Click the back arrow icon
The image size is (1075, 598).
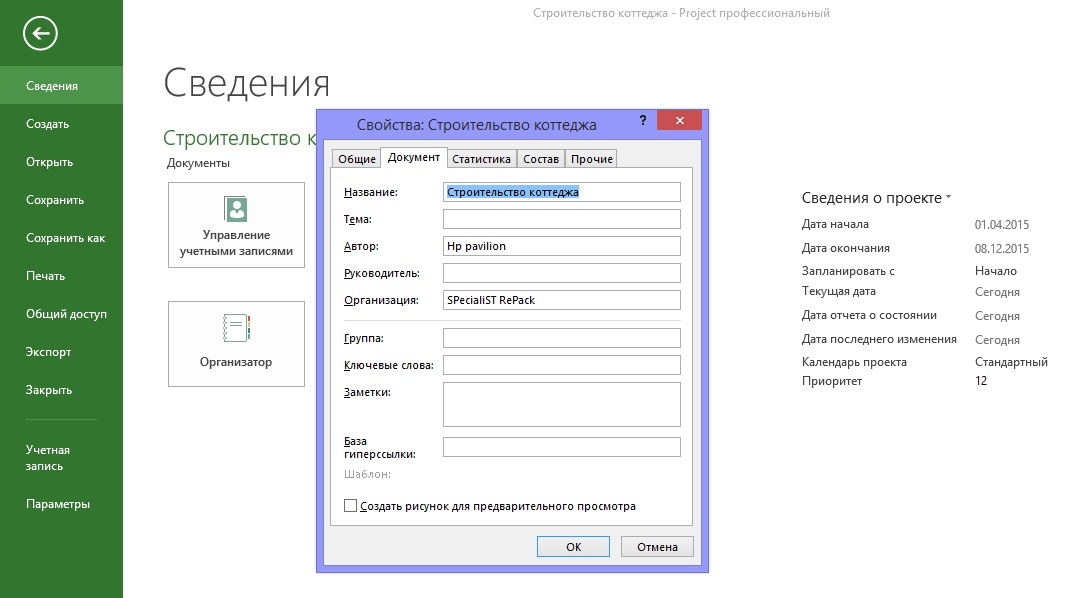41,34
